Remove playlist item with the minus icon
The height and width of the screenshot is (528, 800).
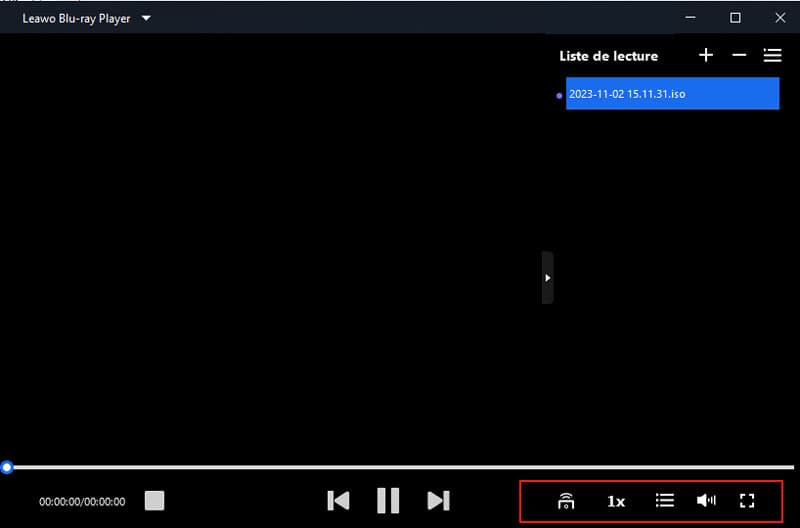[739, 55]
